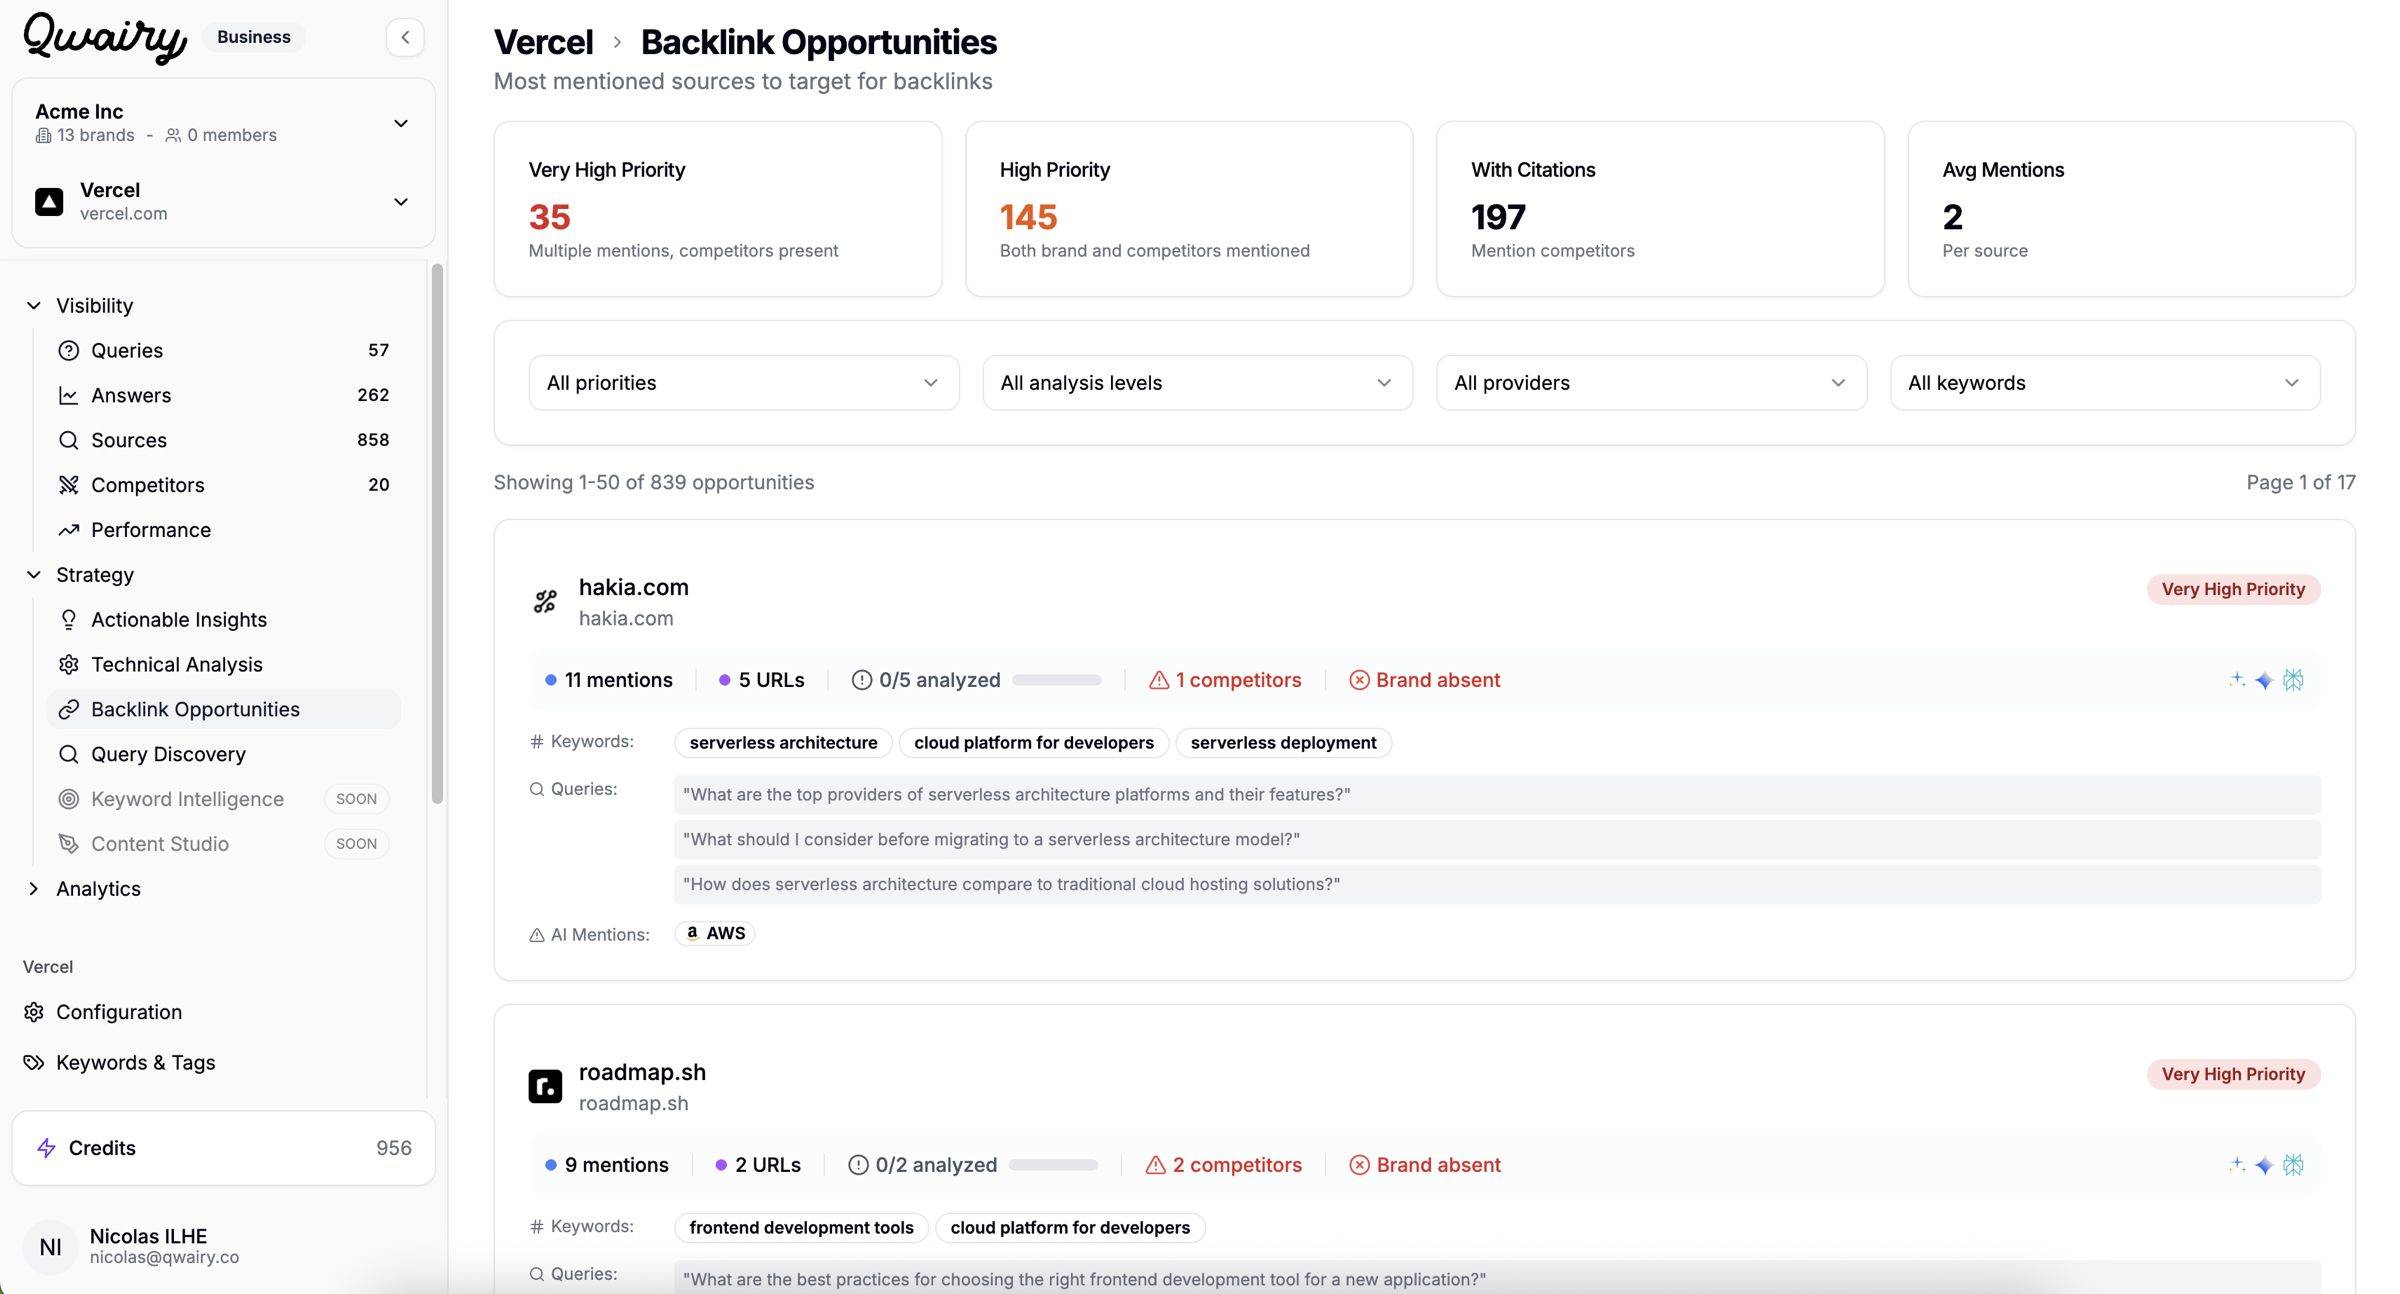Click the Vercel breadcrumb link

[543, 42]
